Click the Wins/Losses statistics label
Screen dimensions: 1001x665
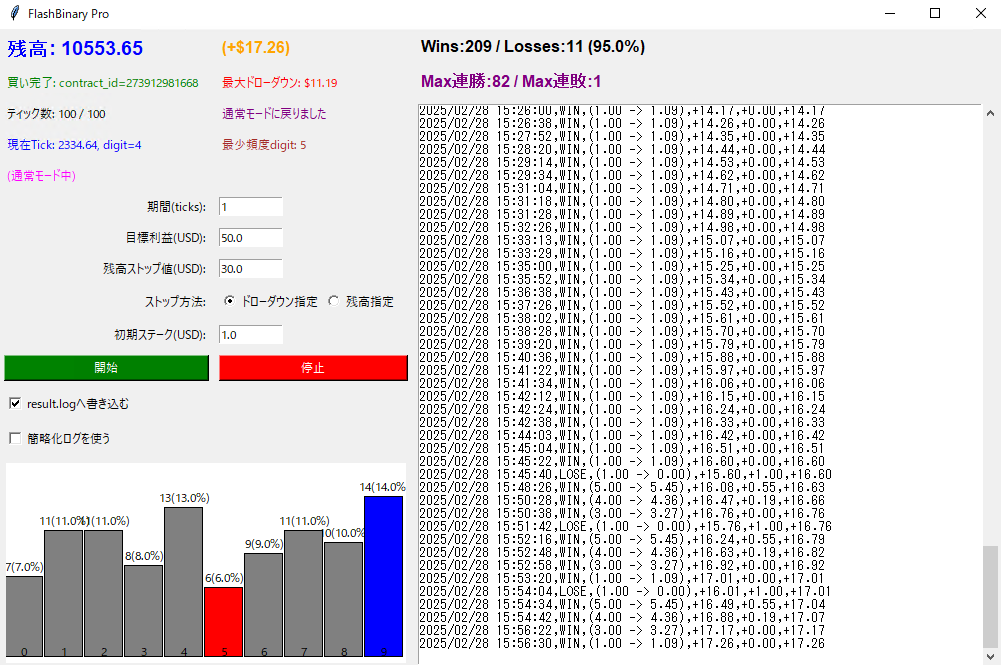(532, 47)
